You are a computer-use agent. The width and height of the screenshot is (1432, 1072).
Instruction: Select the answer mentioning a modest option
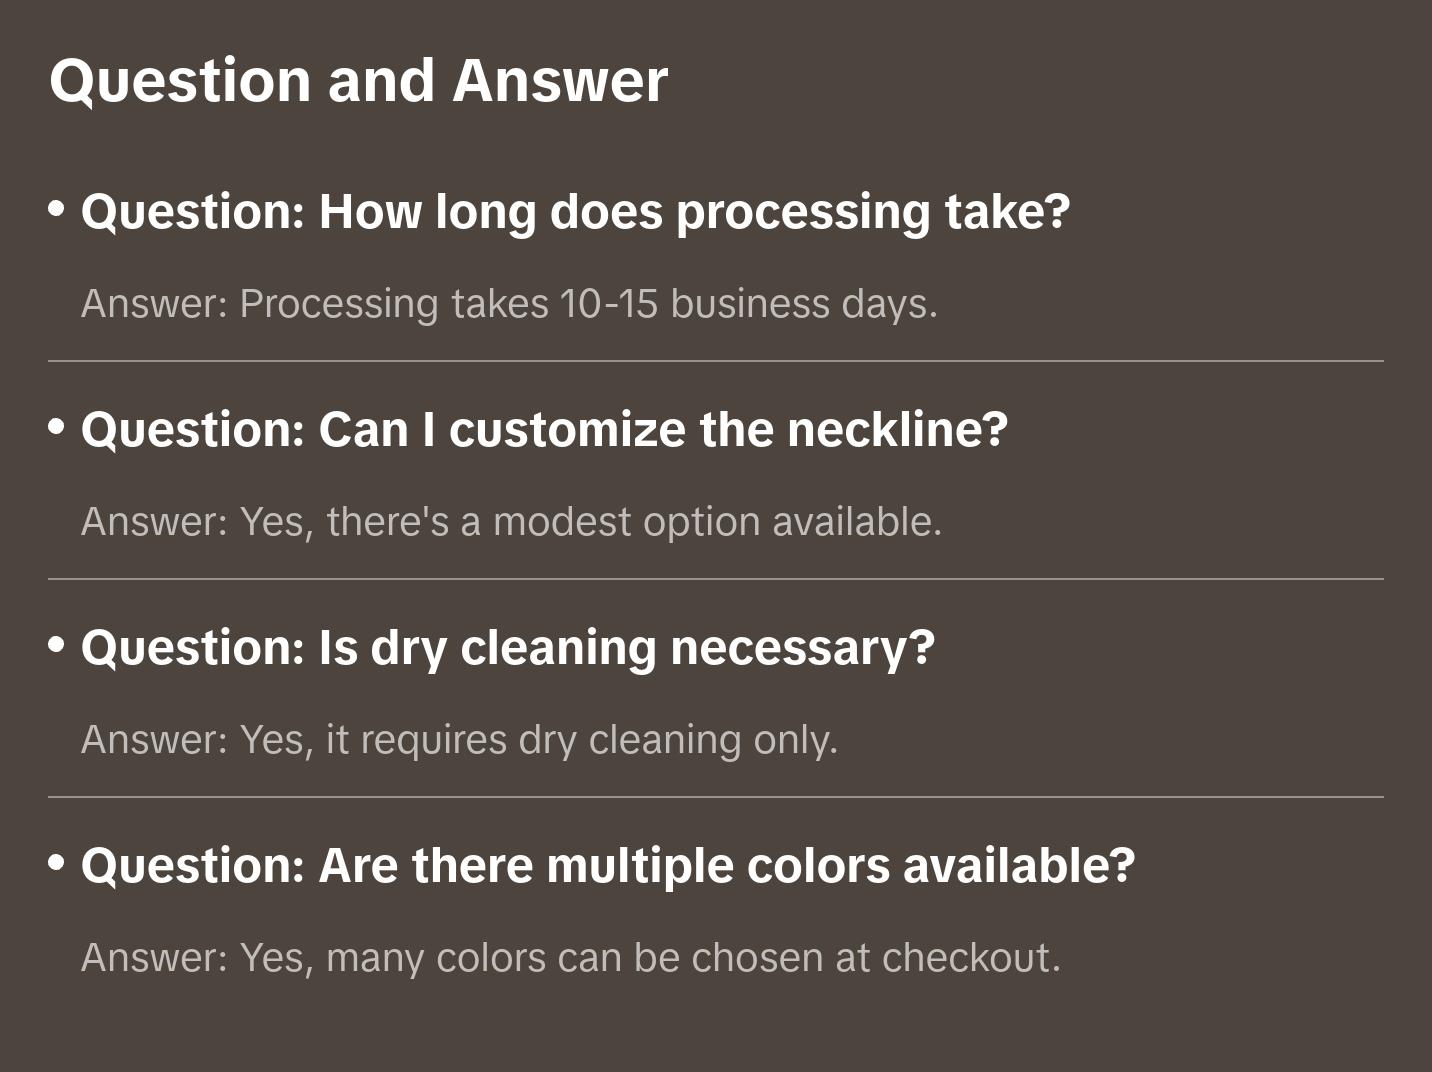(511, 522)
